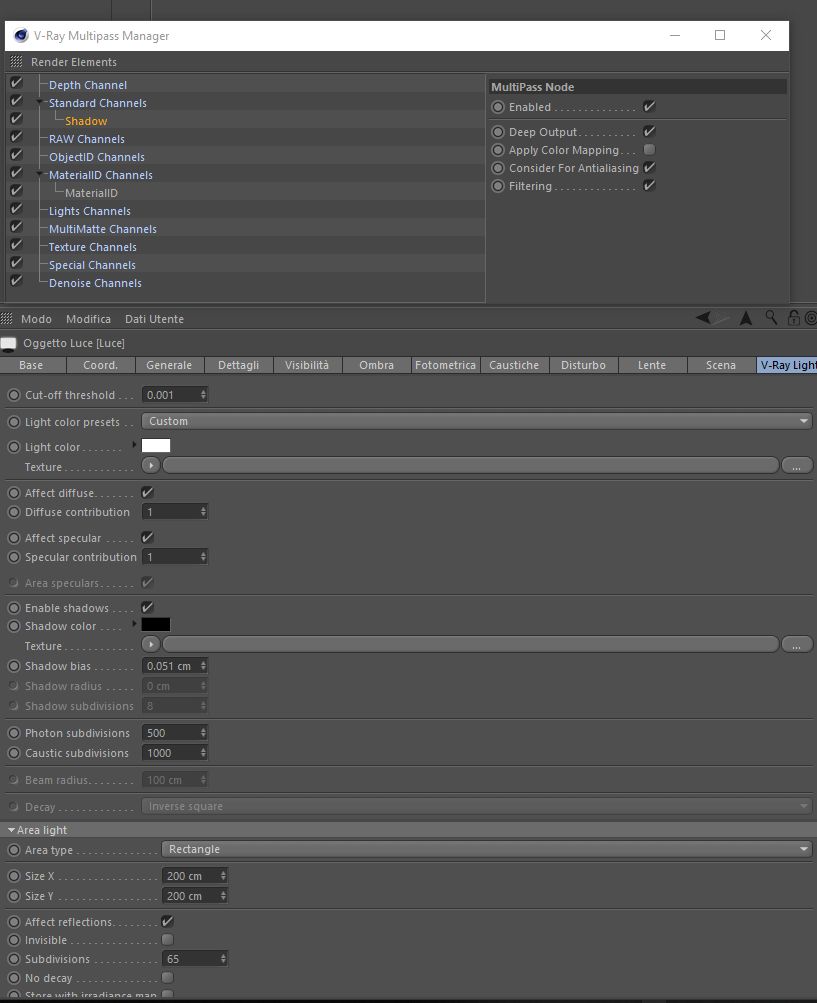Viewport: 817px width, 1003px height.
Task: Toggle the padlock icon in Attribute Manager
Action: coord(793,317)
